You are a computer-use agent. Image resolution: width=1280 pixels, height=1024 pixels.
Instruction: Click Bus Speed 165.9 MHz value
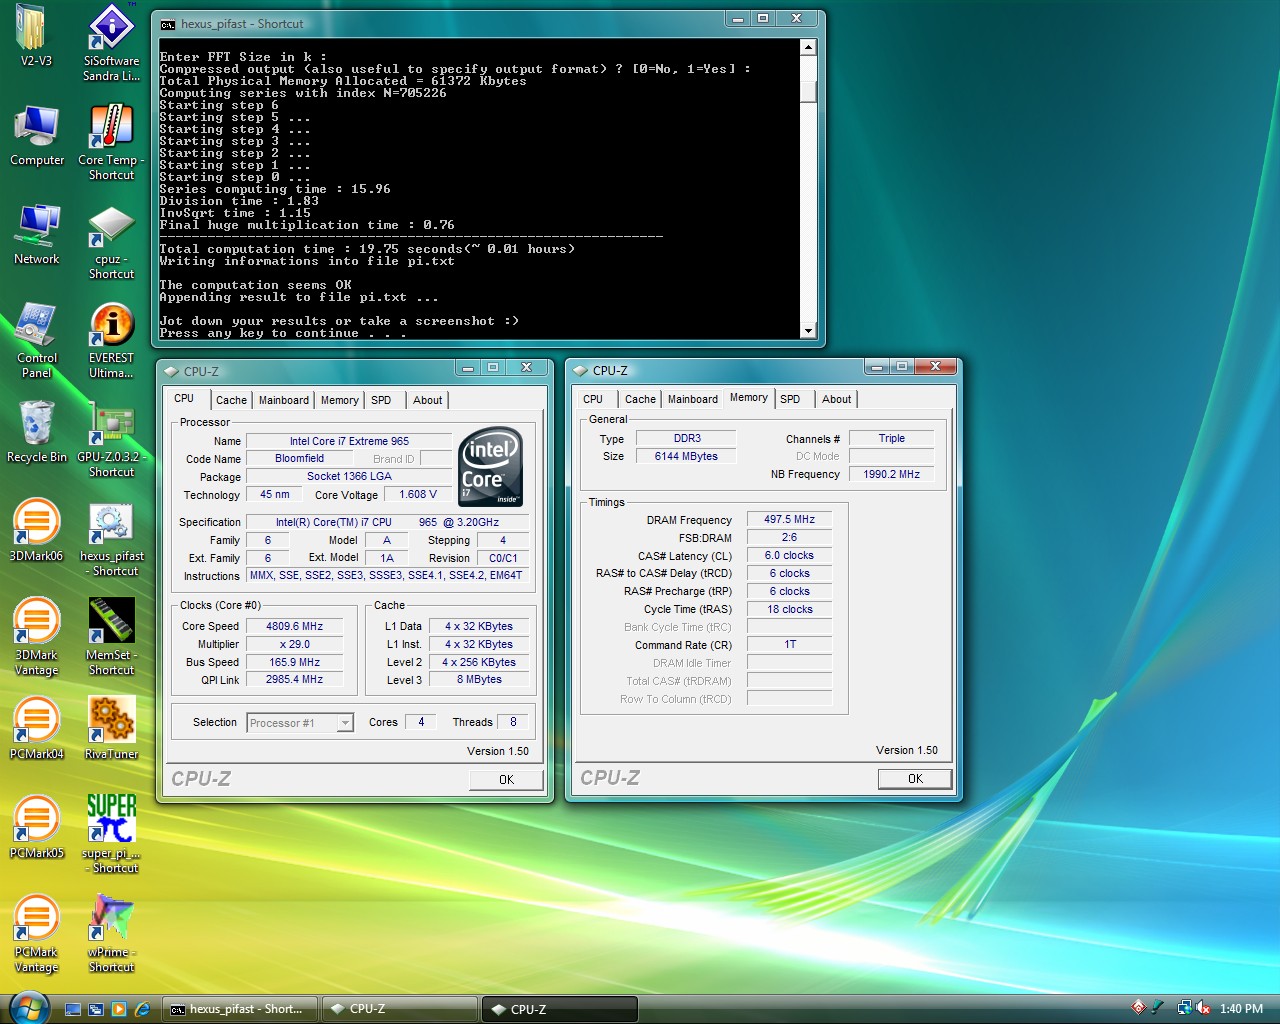point(294,662)
